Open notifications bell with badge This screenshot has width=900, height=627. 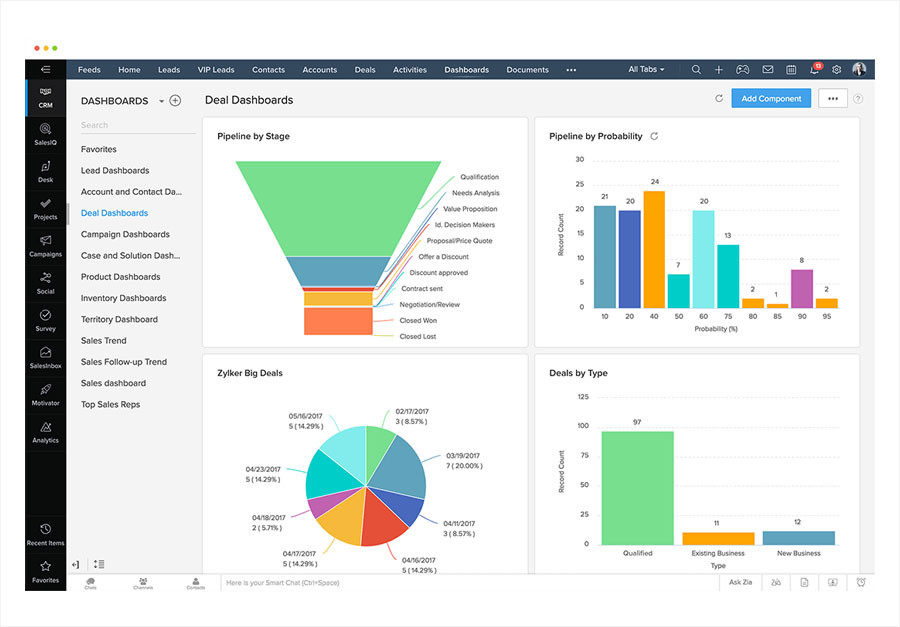click(815, 69)
